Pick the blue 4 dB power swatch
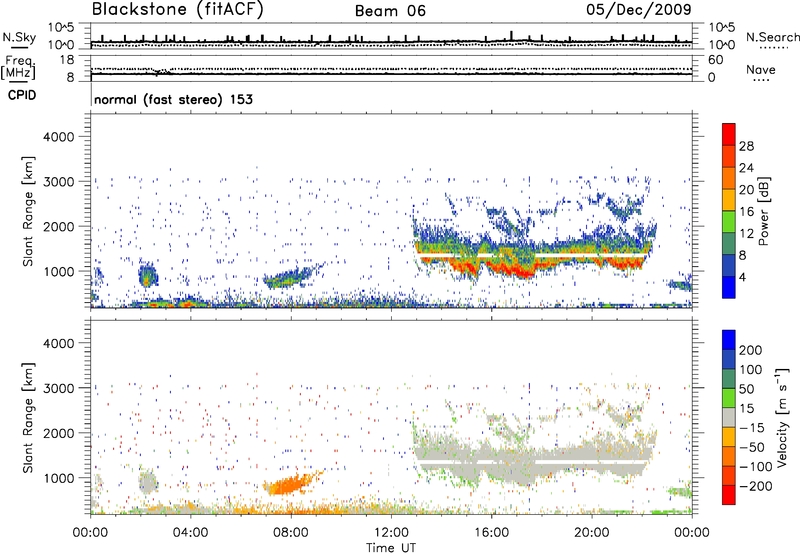Viewport: 800px width, 554px height. pyautogui.click(x=729, y=287)
